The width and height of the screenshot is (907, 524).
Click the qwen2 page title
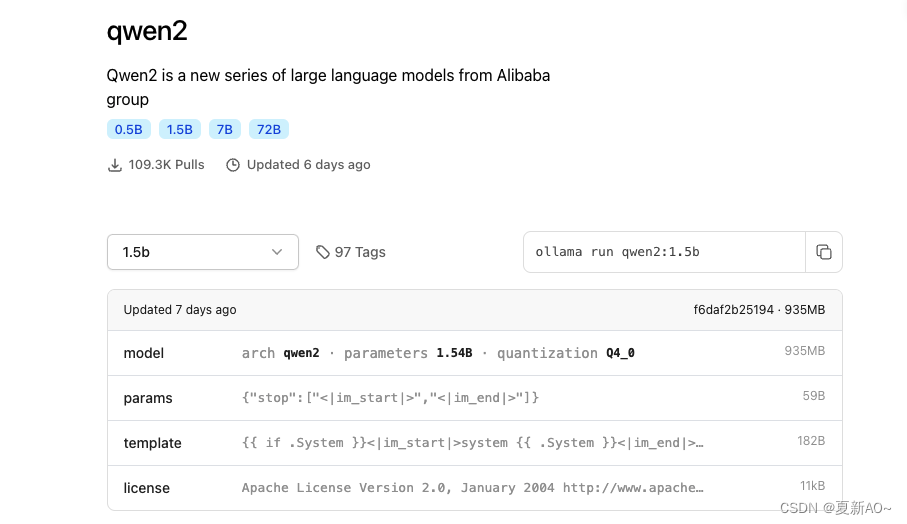(147, 31)
